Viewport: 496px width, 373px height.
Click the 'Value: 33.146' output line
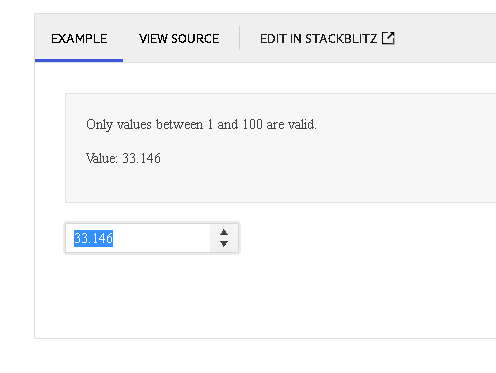click(123, 158)
